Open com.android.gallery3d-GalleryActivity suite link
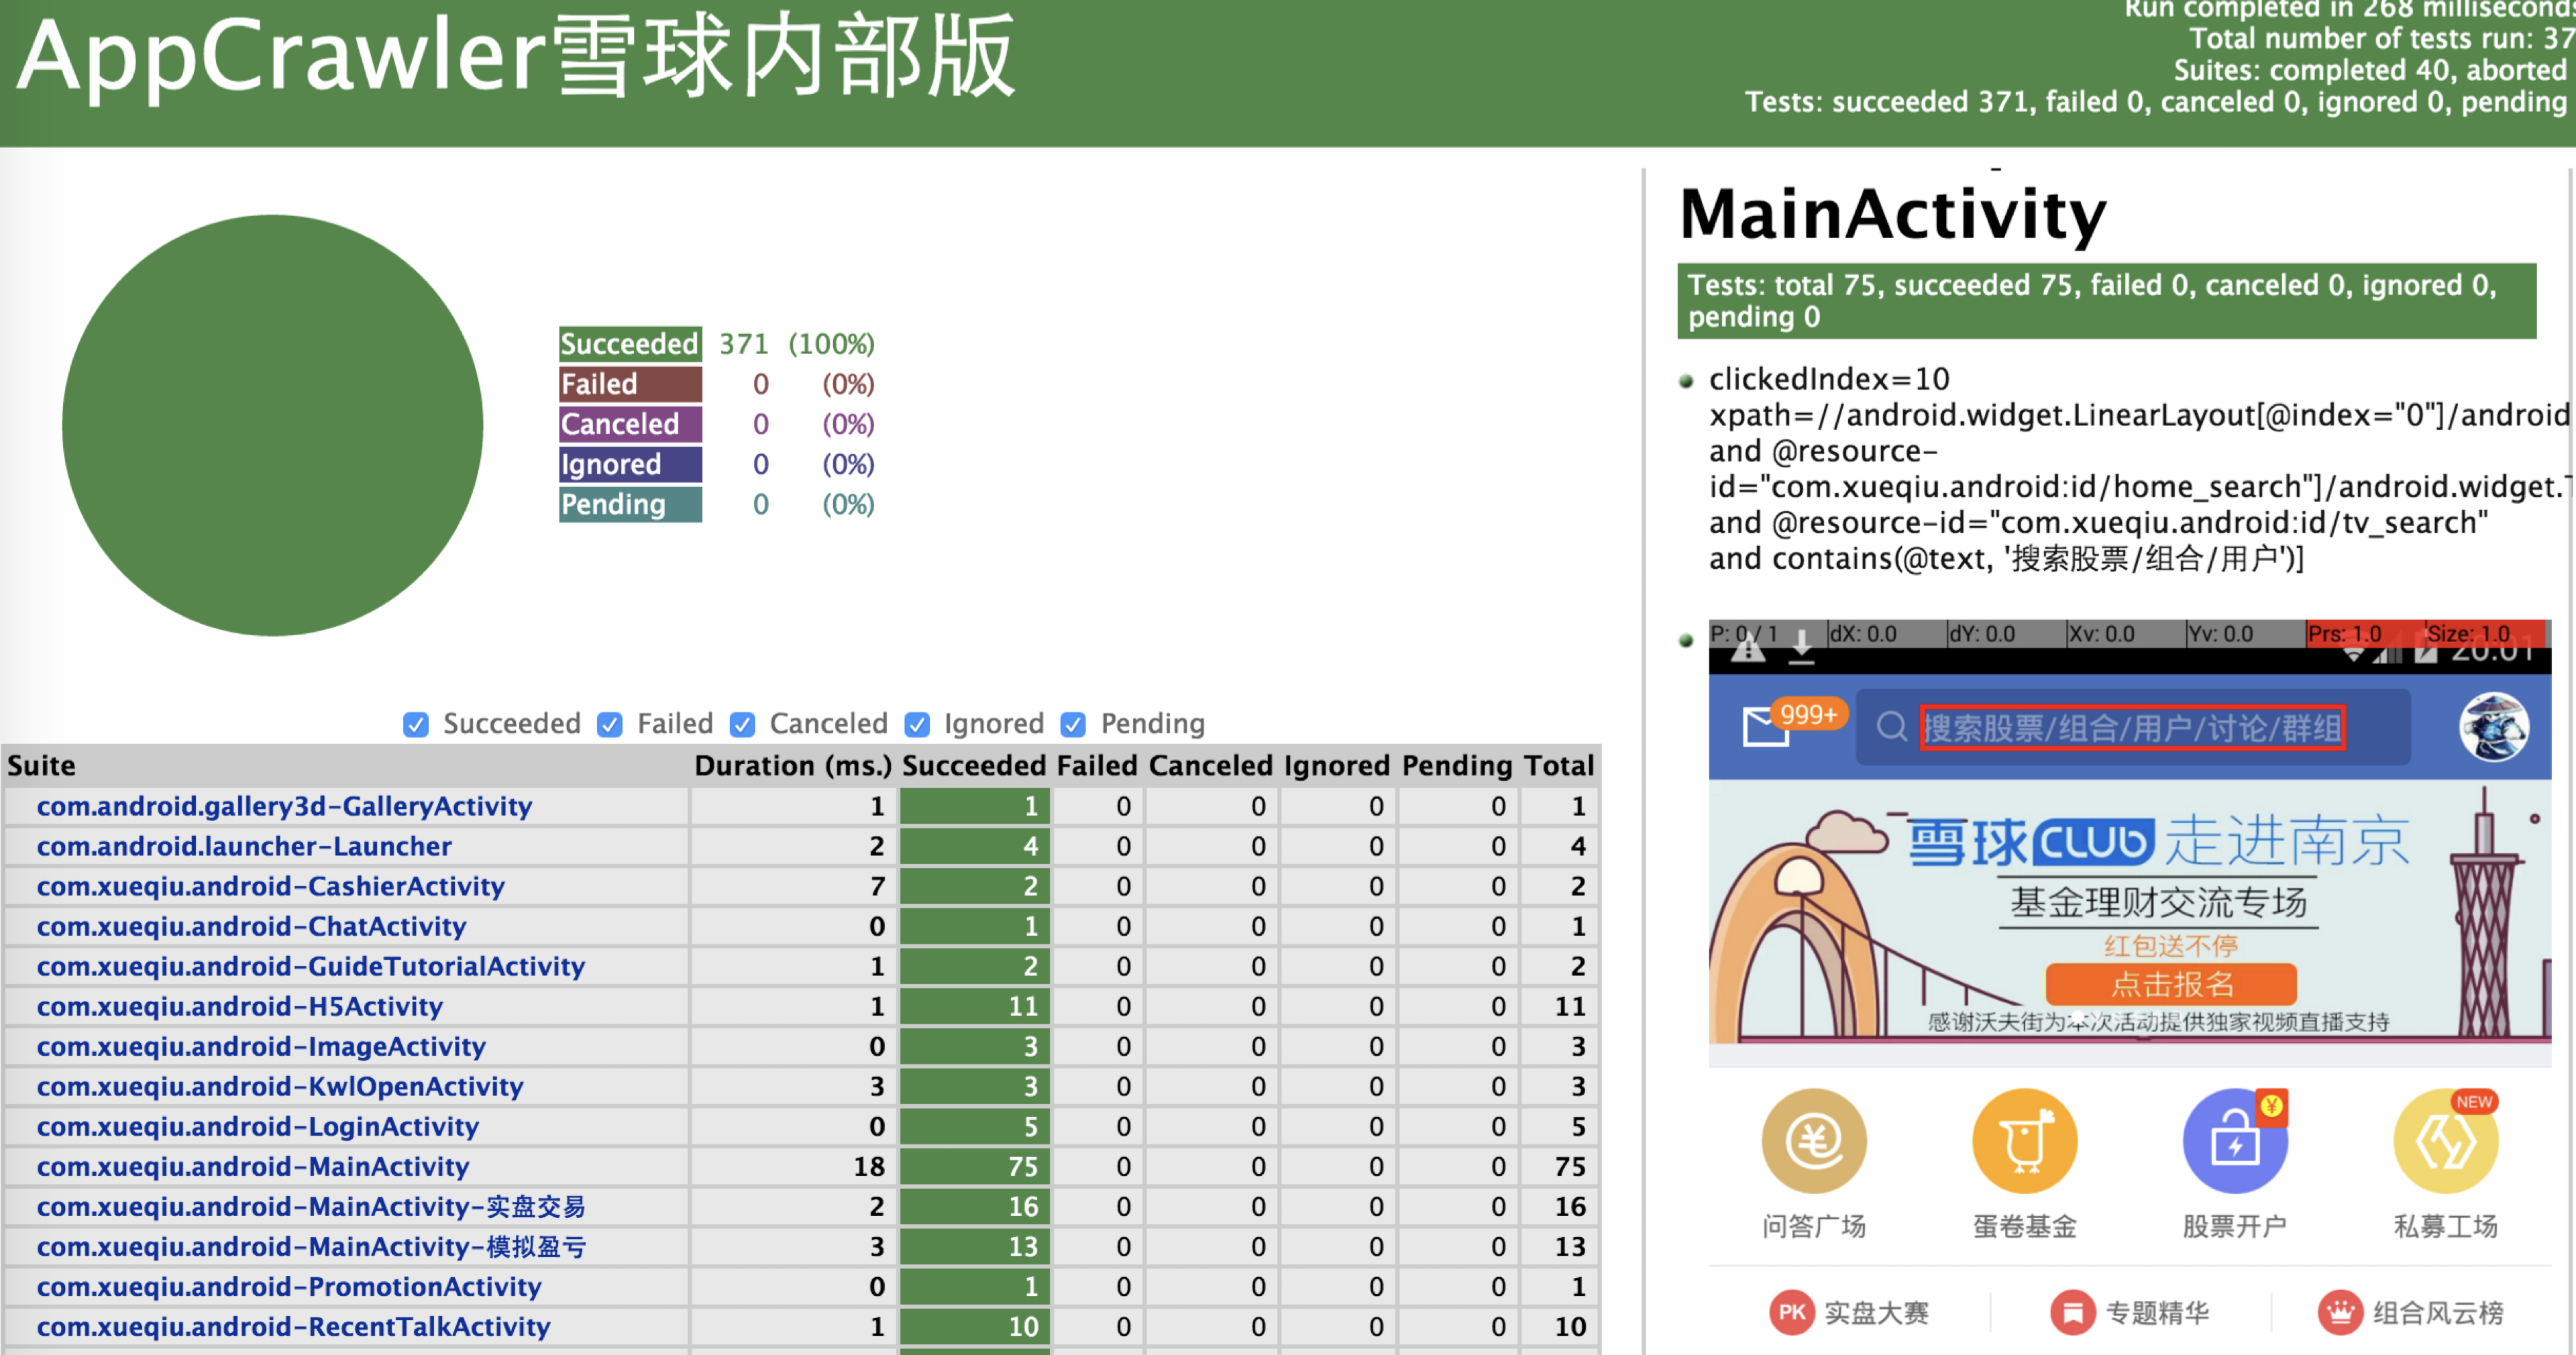Viewport: 2576px width, 1355px height. 284,806
